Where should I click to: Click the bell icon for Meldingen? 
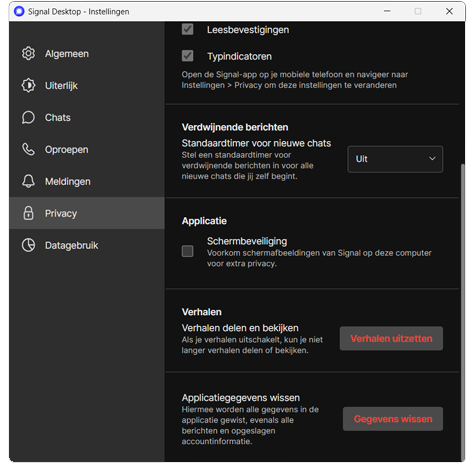[28, 182]
